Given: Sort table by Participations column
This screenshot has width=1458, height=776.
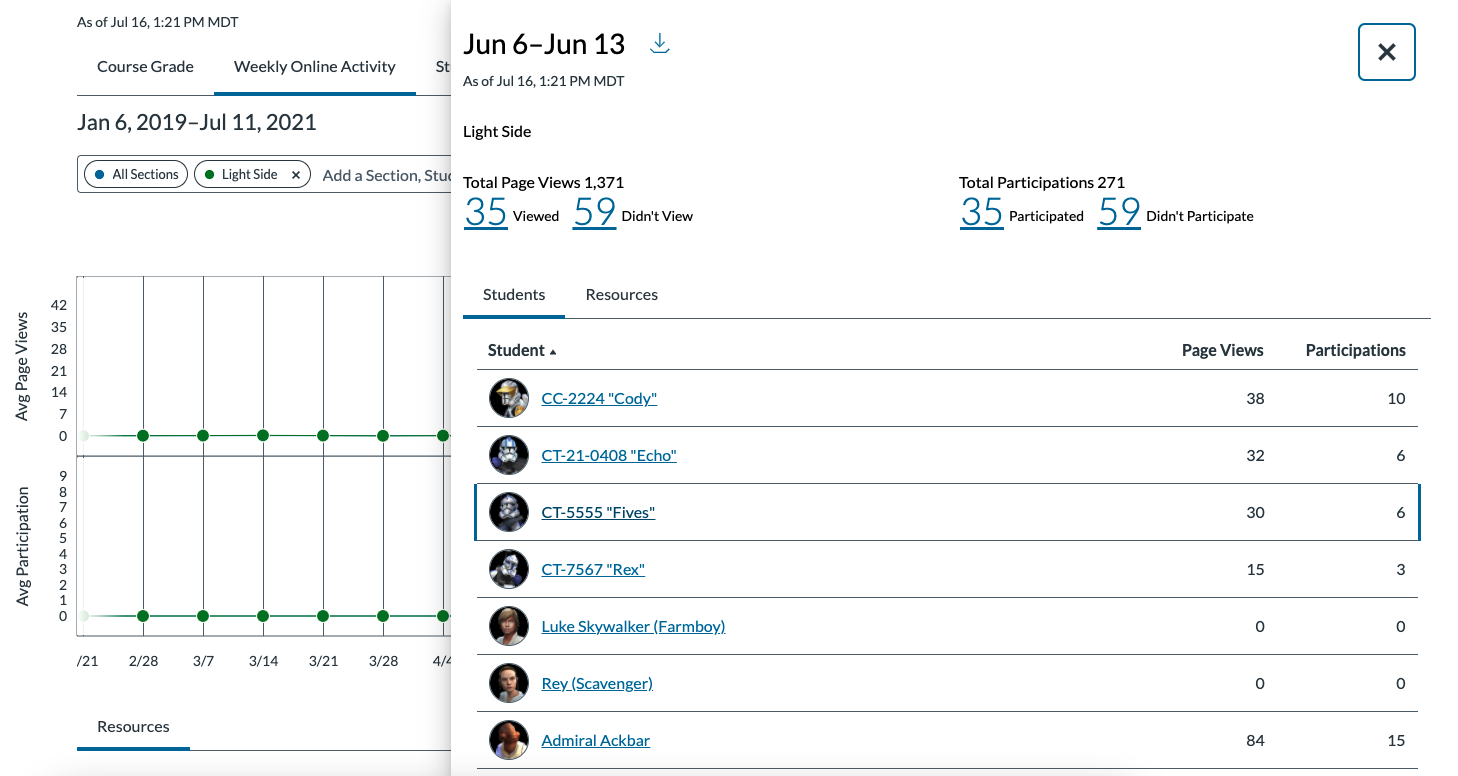Looking at the screenshot, I should (x=1355, y=350).
